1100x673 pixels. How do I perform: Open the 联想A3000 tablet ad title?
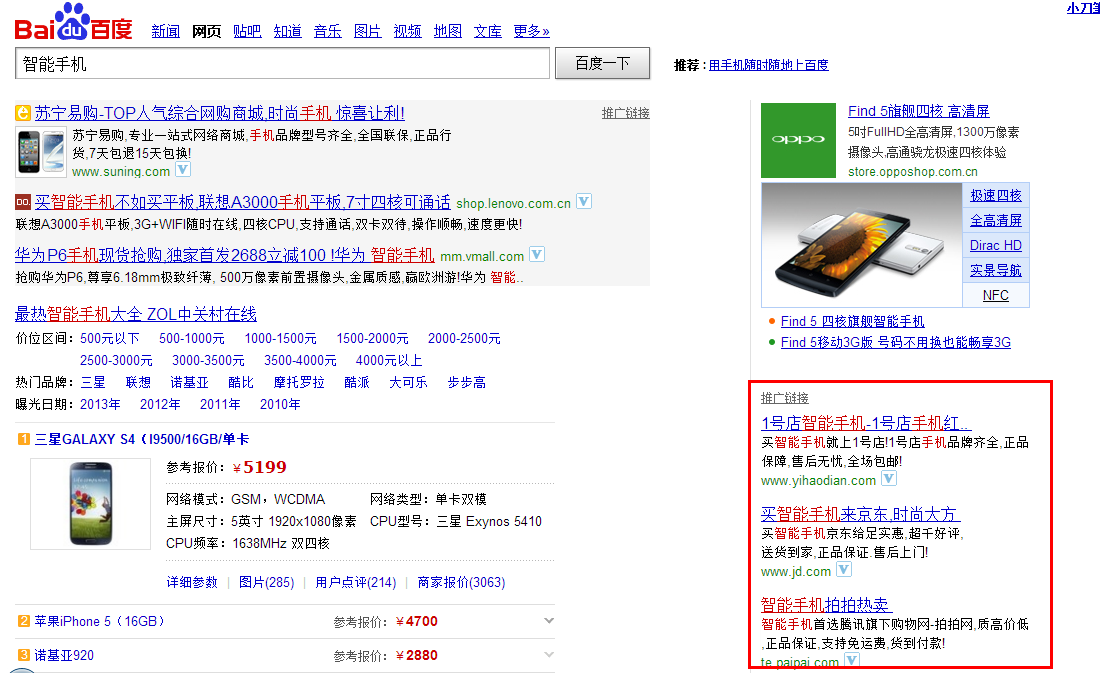tap(243, 202)
